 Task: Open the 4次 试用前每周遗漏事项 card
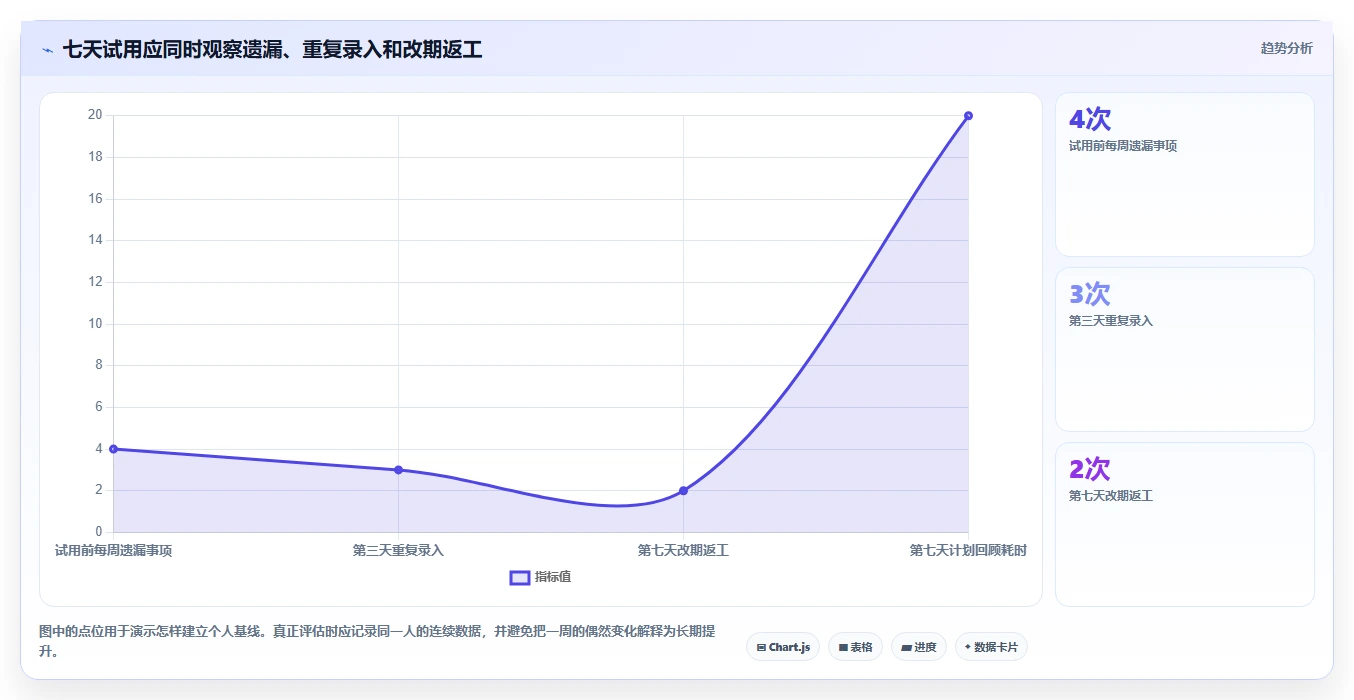(1185, 175)
